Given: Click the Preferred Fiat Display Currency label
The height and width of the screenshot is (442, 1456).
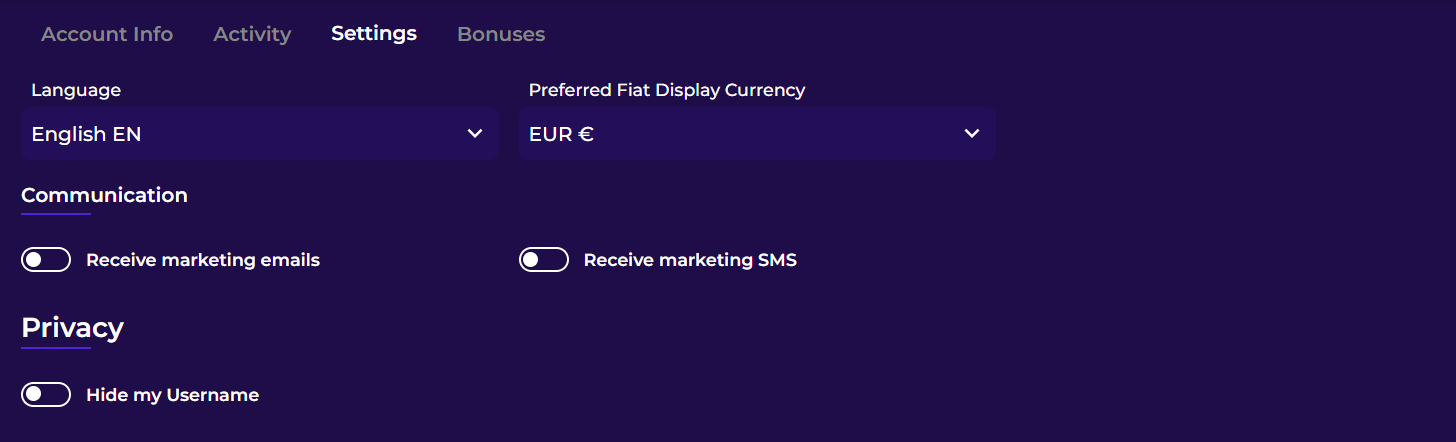Looking at the screenshot, I should [667, 90].
